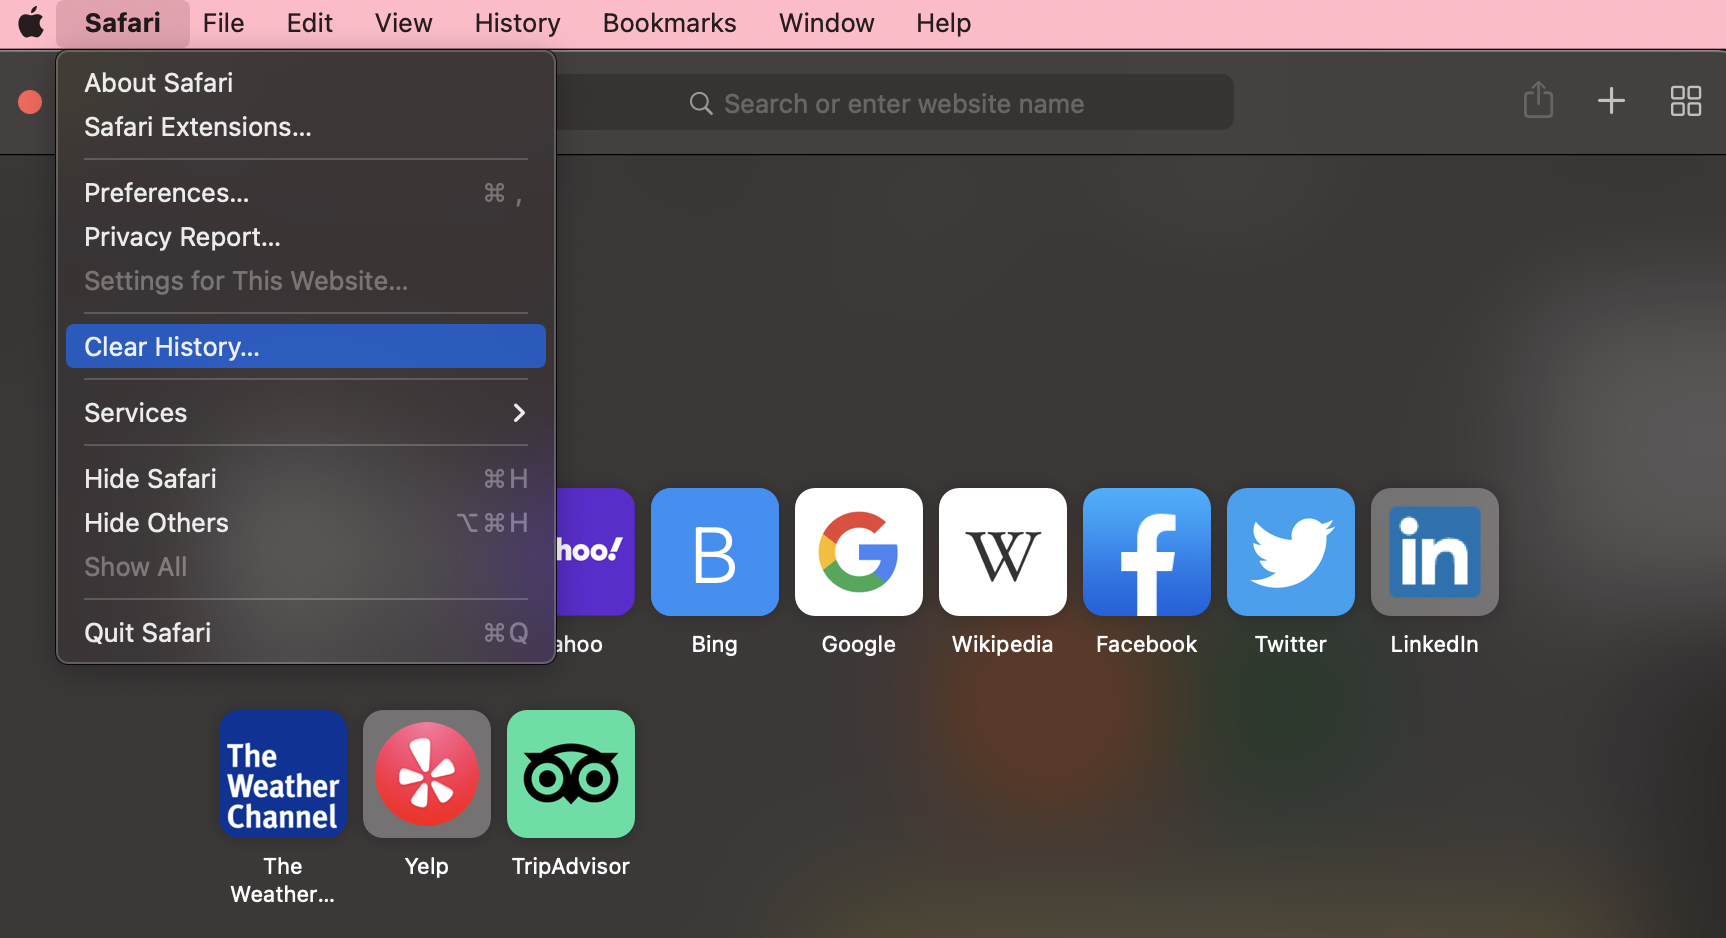The image size is (1726, 938).
Task: Click the Bing label text
Action: tap(715, 644)
